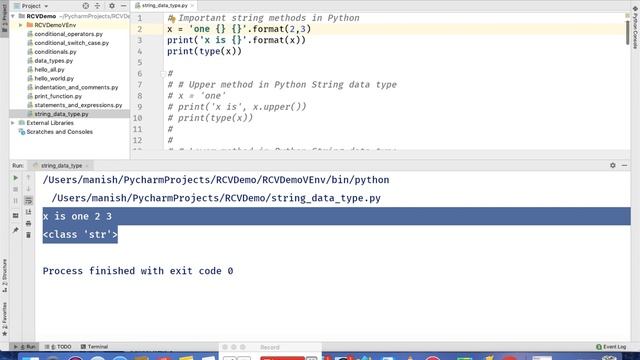The height and width of the screenshot is (360, 640).
Task: Open conditionals.py in project tree
Action: pyautogui.click(x=55, y=52)
